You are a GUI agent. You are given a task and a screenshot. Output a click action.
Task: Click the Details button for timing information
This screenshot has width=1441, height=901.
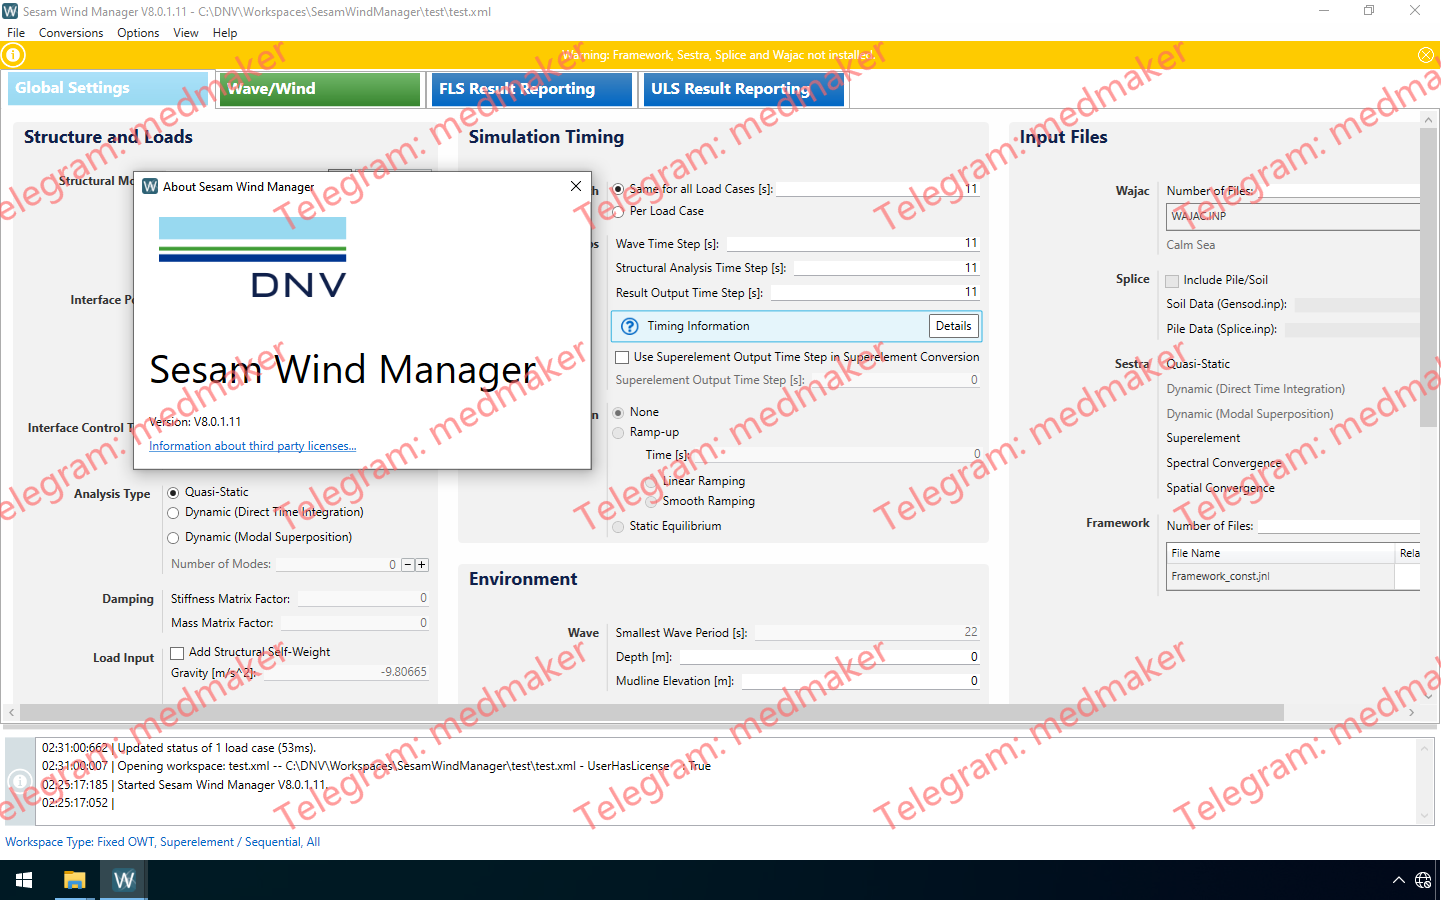(x=953, y=326)
